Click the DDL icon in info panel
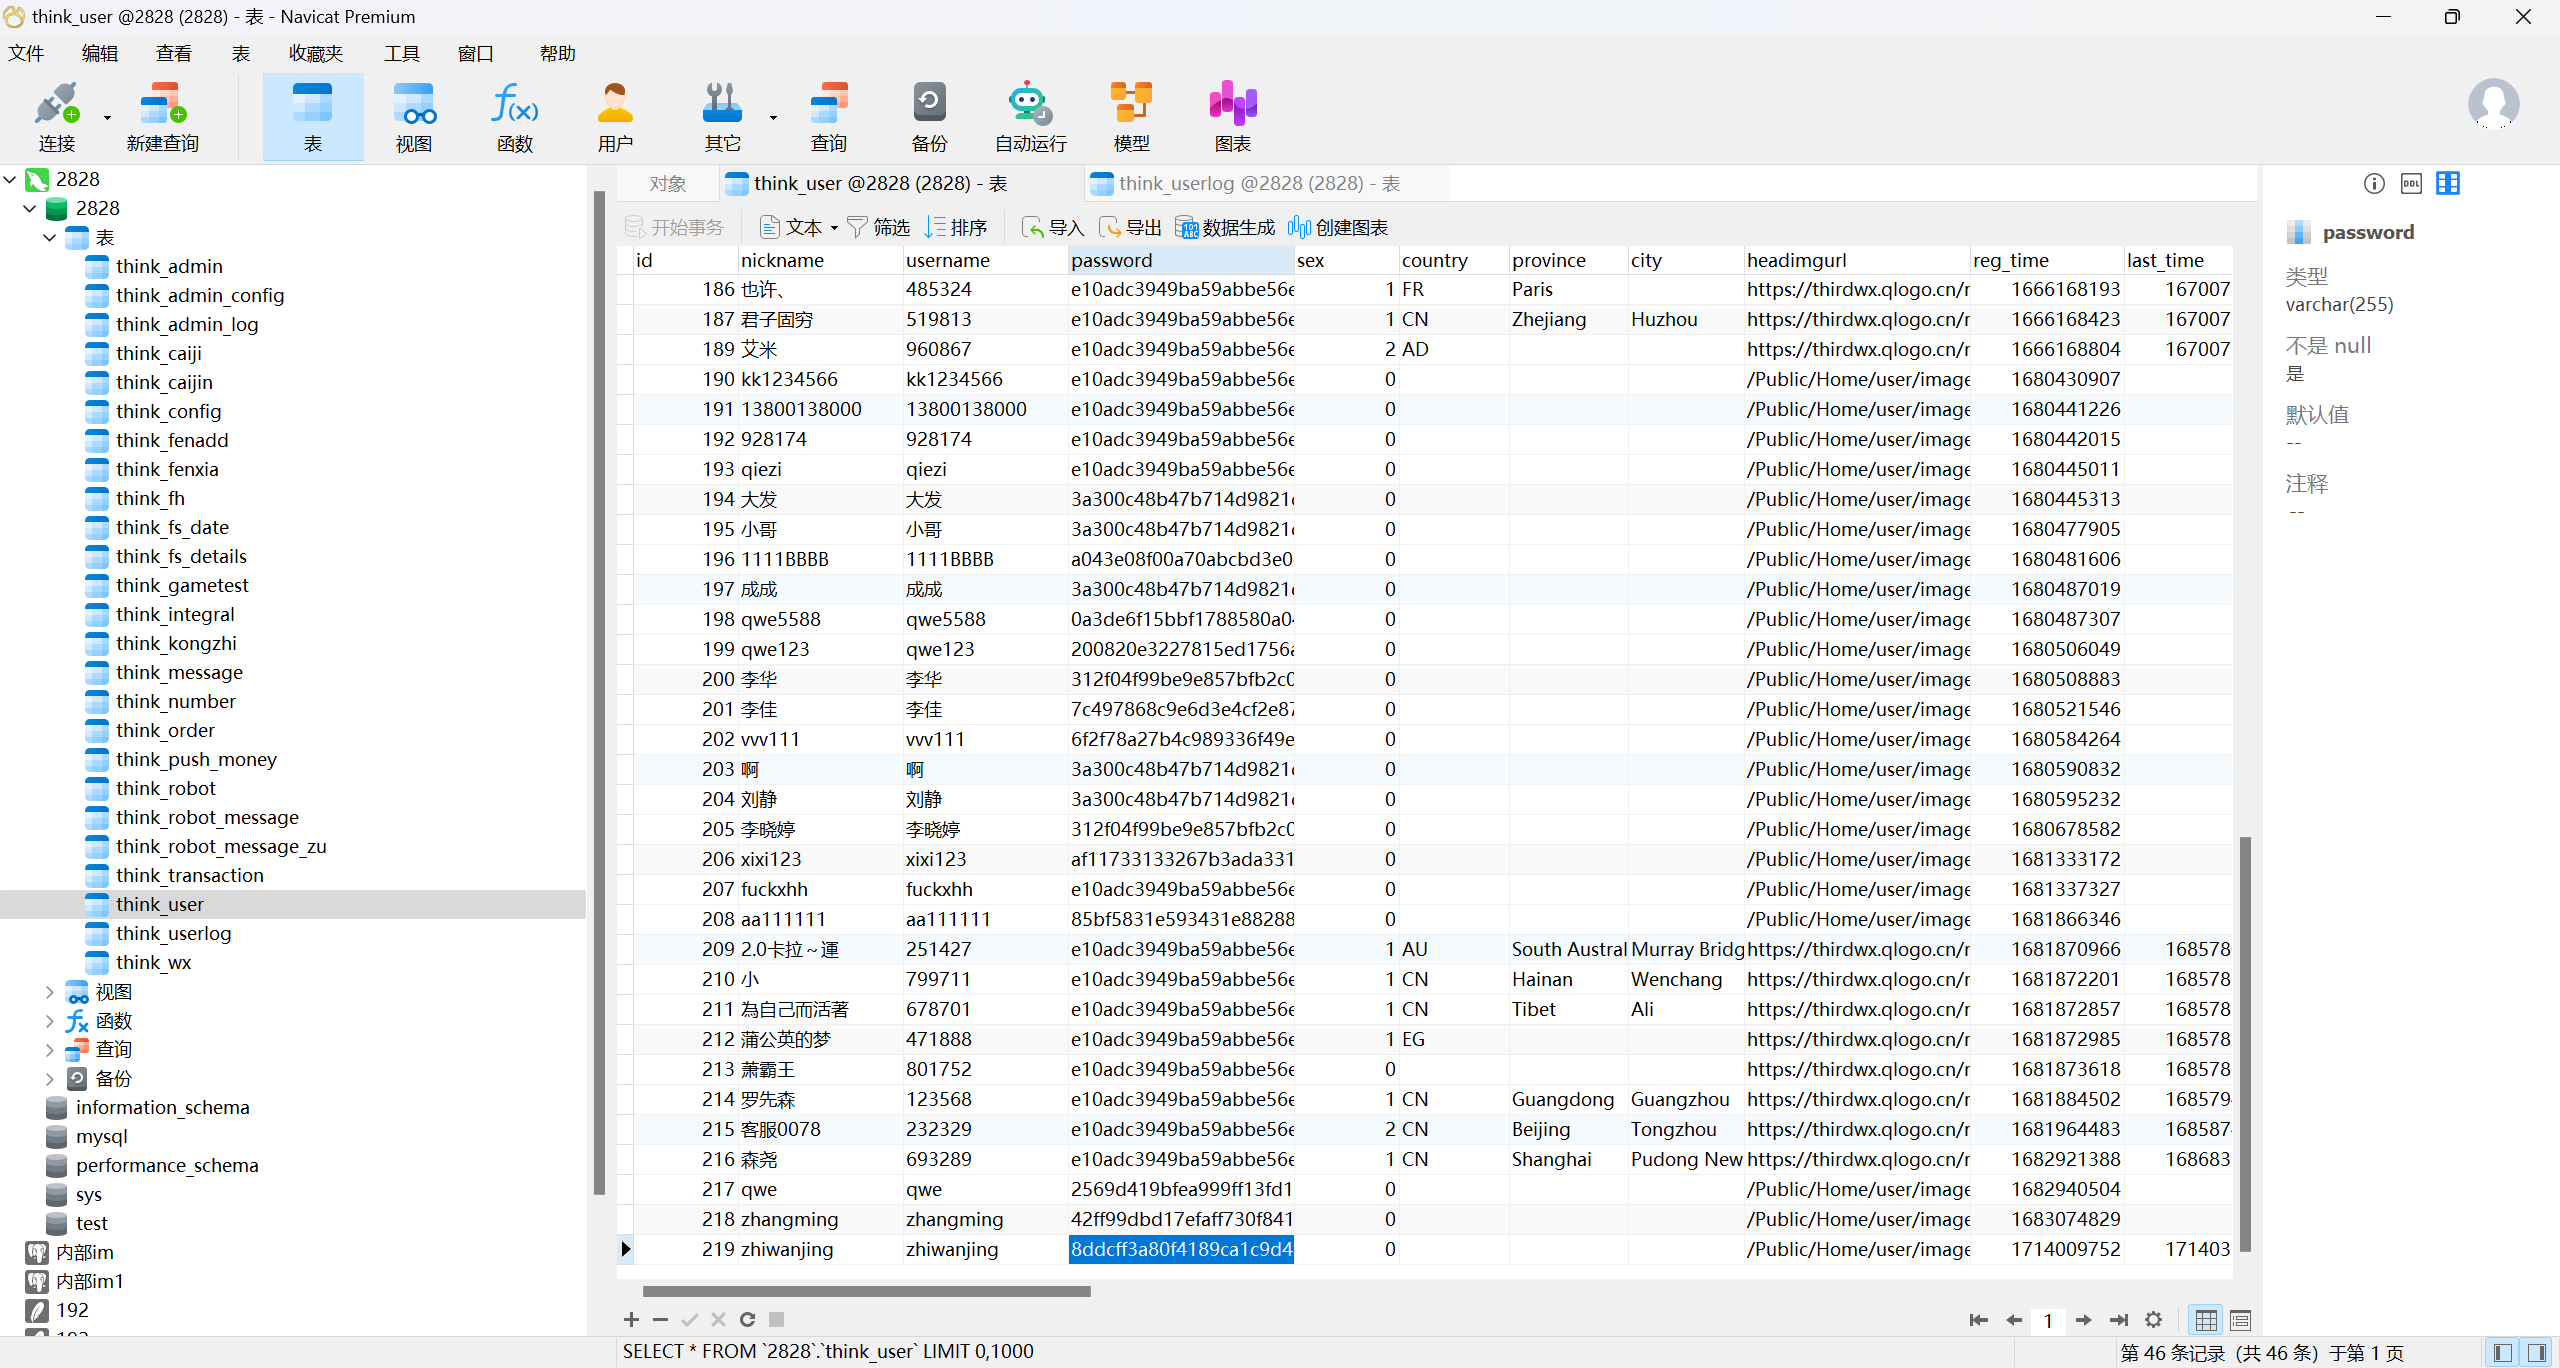This screenshot has height=1368, width=2560. [x=2411, y=183]
